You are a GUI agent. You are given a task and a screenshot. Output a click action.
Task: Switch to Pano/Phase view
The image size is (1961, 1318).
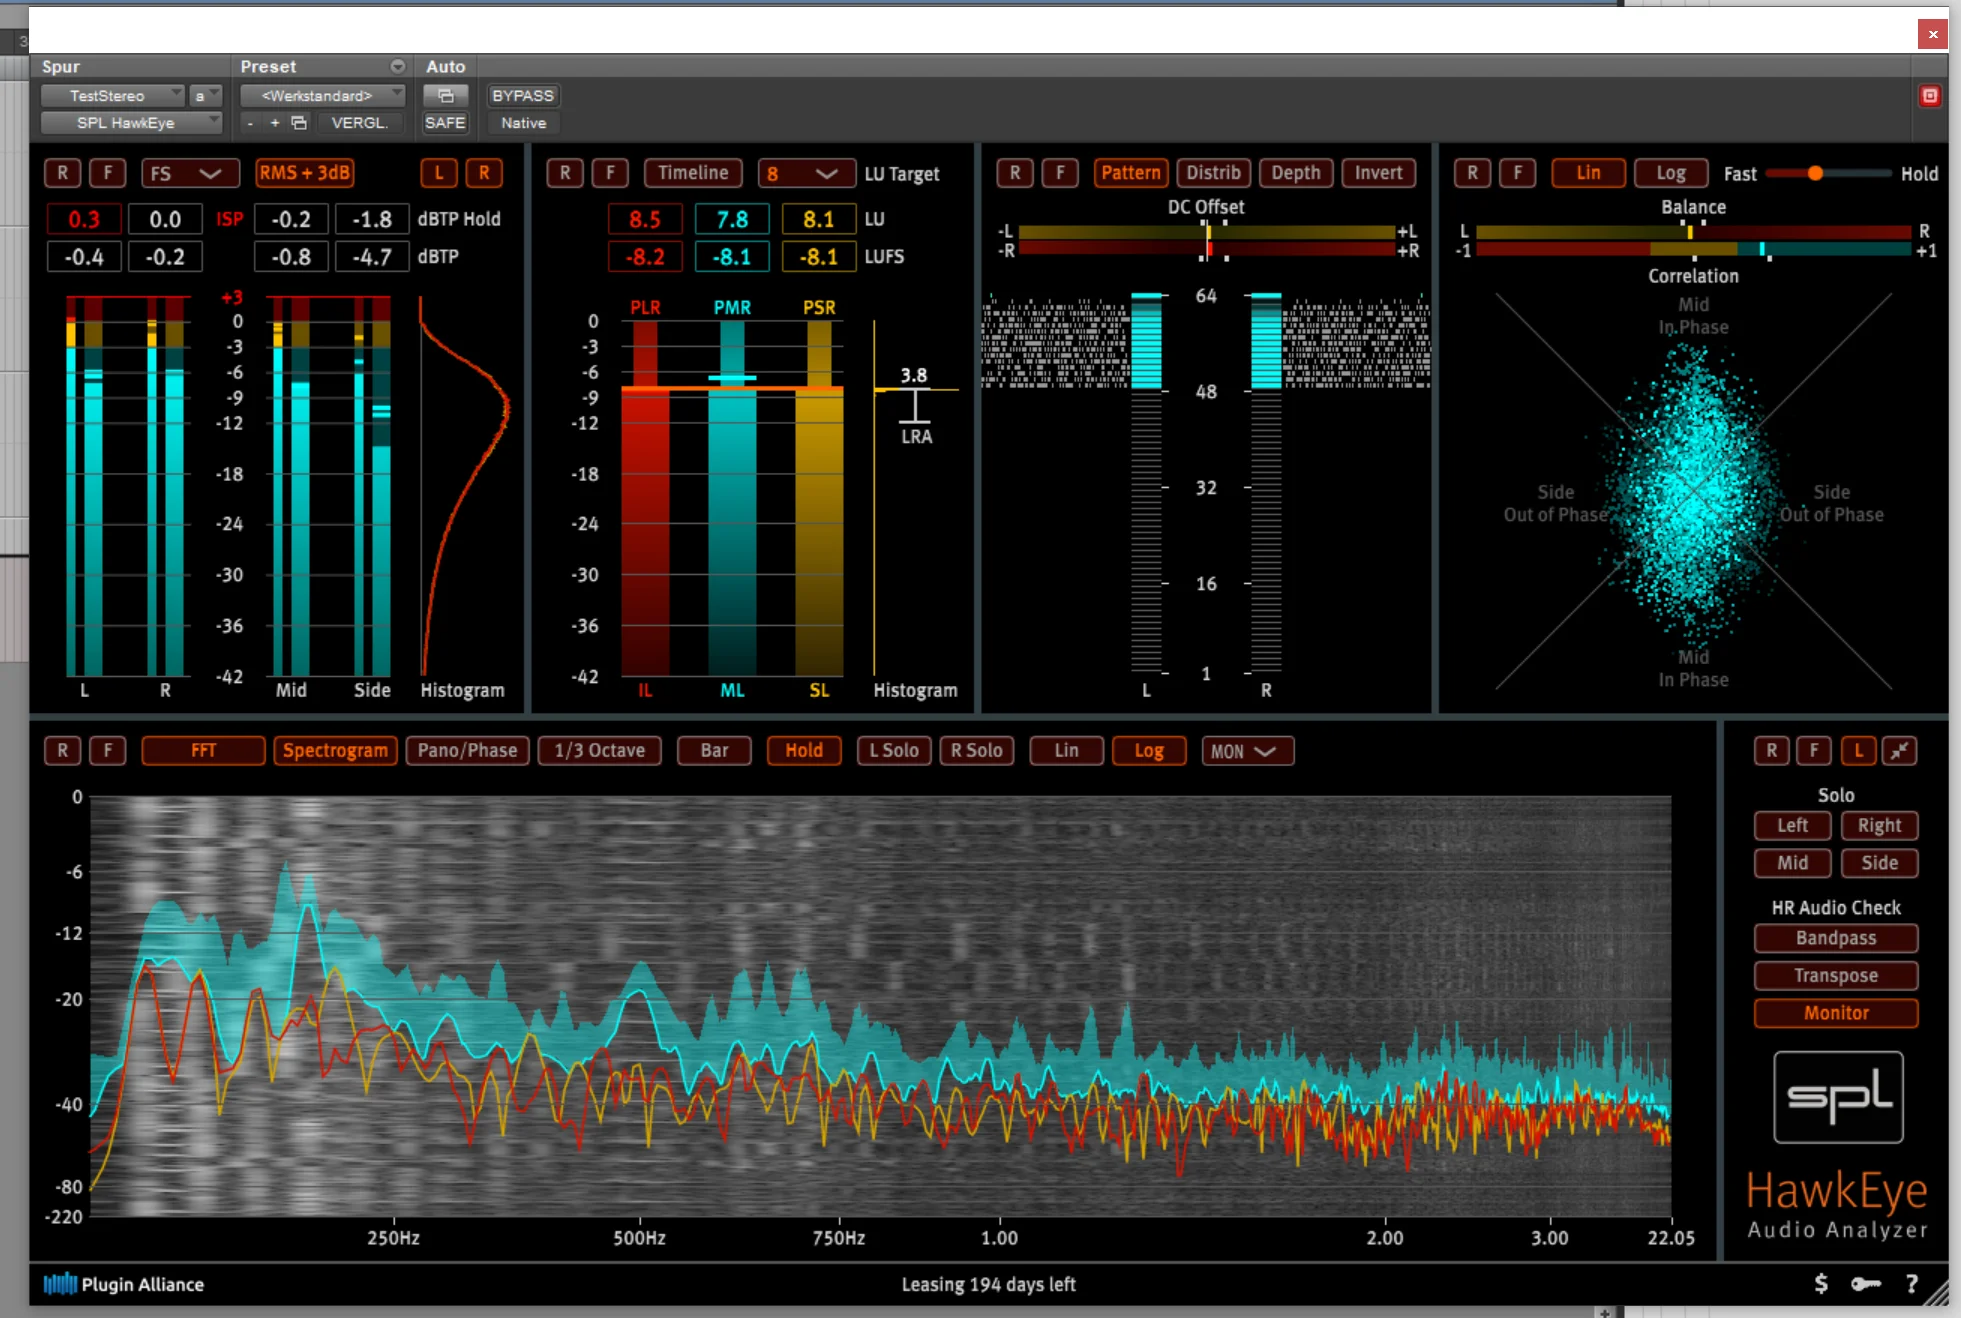pyautogui.click(x=467, y=750)
